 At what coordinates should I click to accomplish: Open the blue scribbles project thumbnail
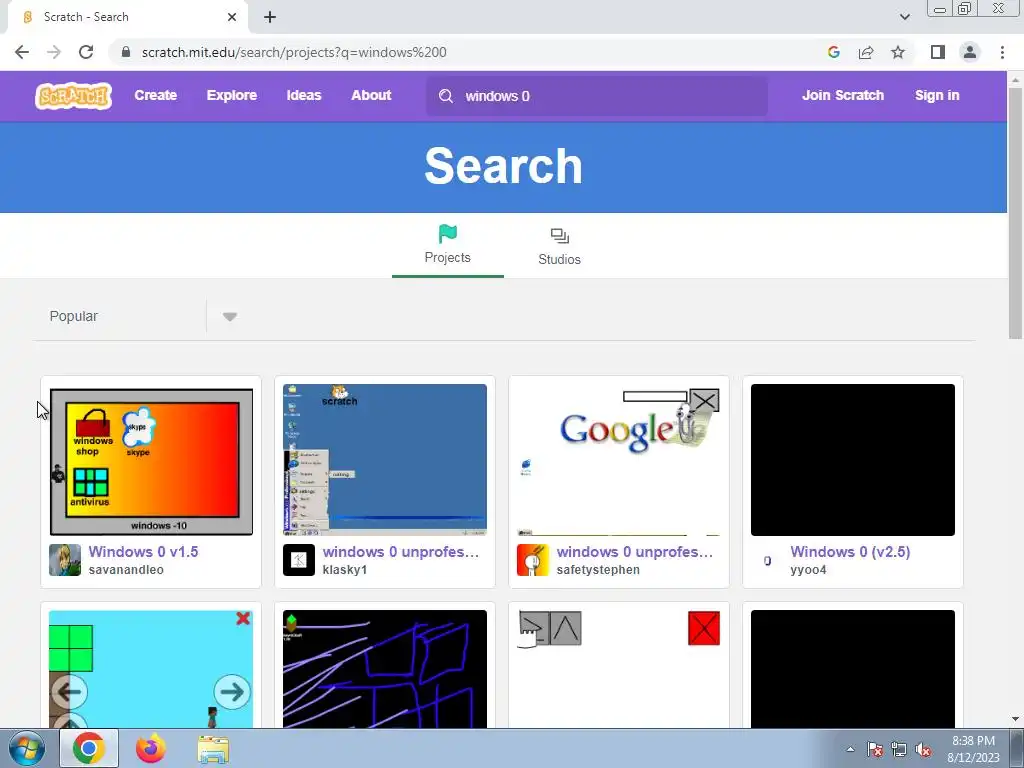[x=385, y=669]
